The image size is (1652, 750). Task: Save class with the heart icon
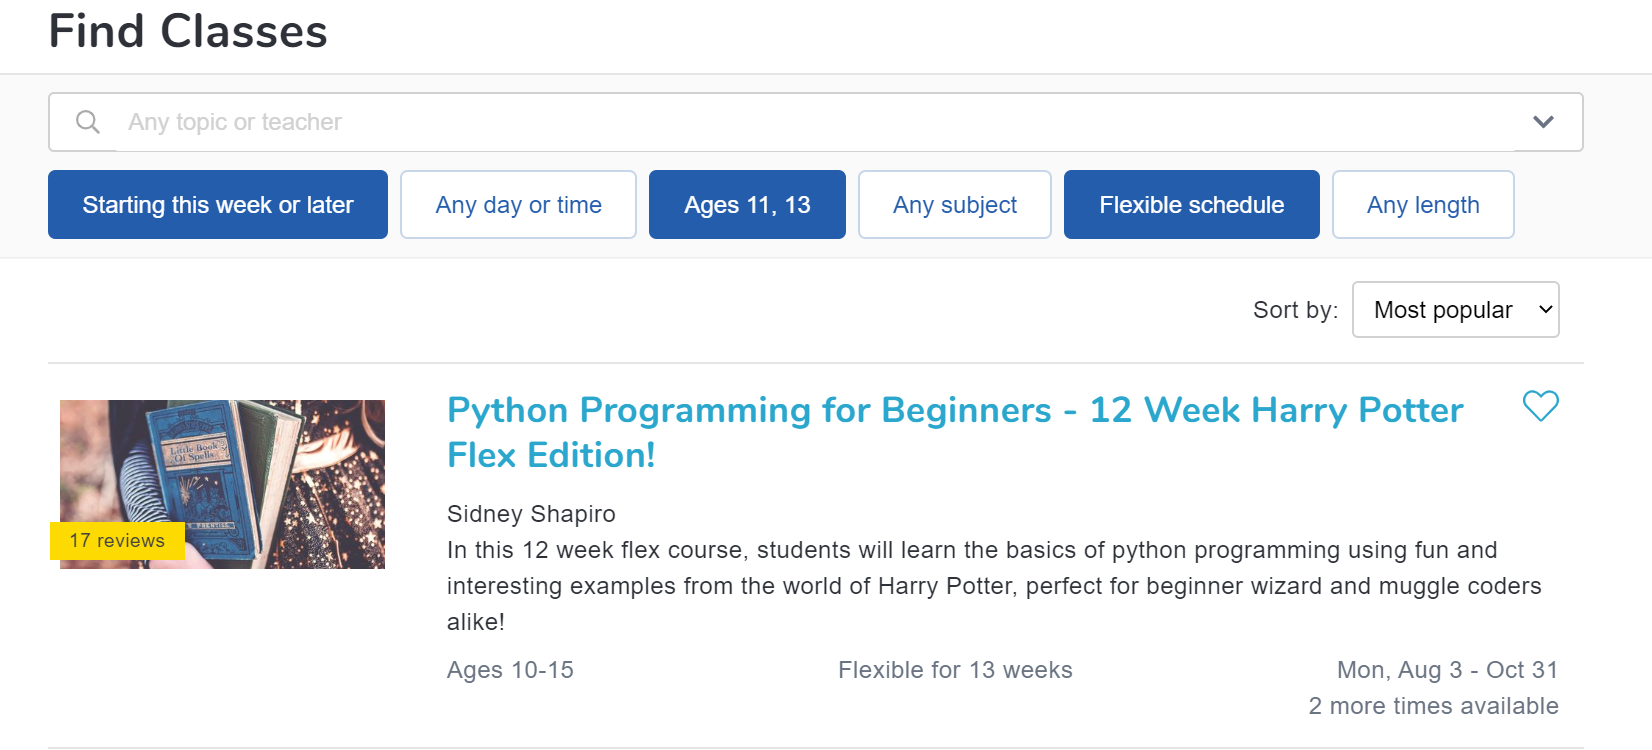pyautogui.click(x=1540, y=406)
